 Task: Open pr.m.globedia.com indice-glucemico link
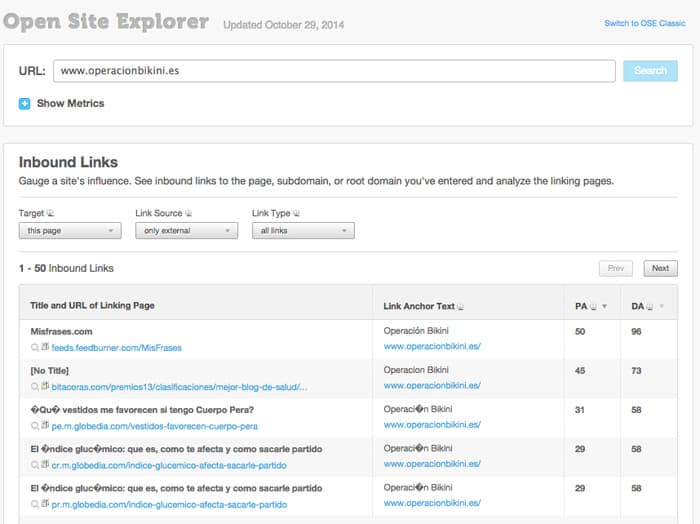pos(169,505)
